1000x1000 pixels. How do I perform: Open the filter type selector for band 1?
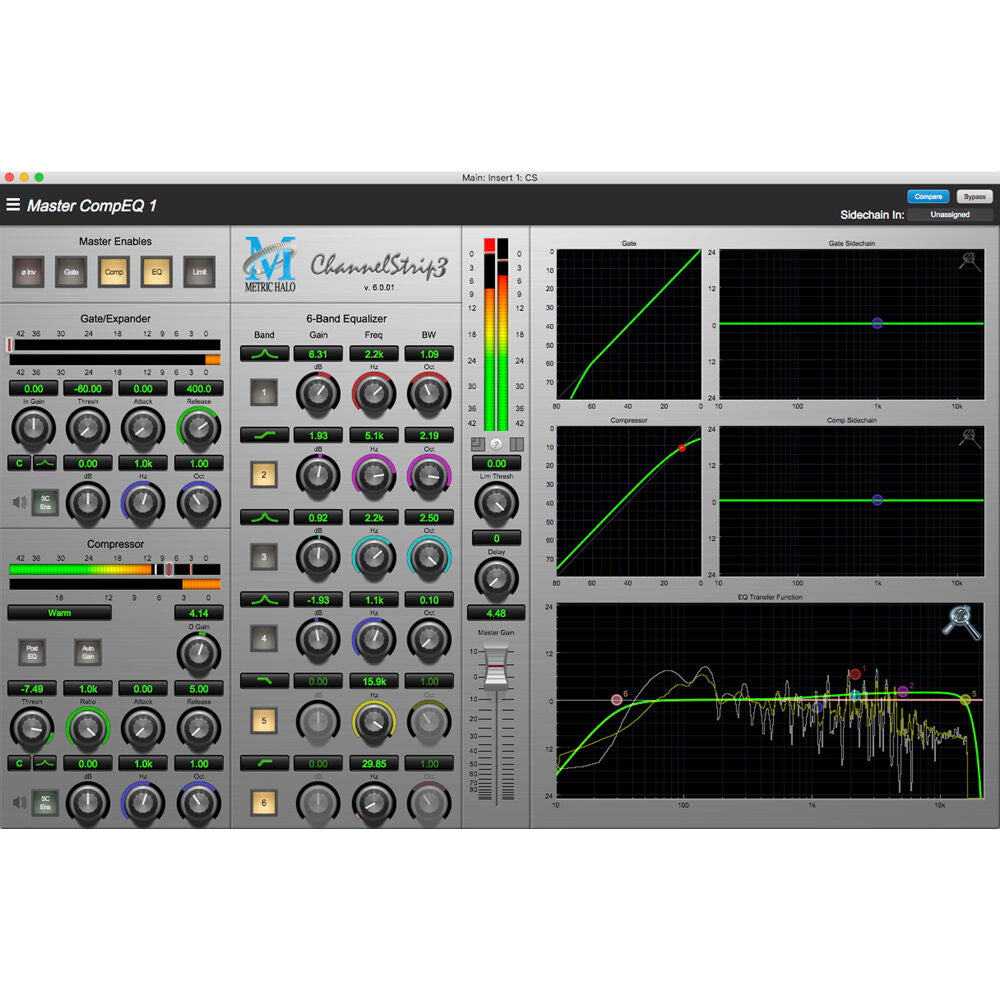pyautogui.click(x=264, y=354)
